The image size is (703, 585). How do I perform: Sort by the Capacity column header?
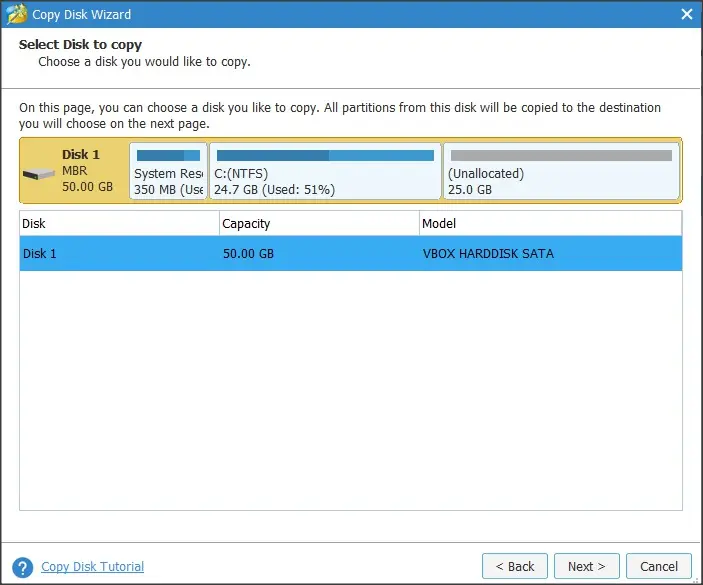pyautogui.click(x=319, y=223)
